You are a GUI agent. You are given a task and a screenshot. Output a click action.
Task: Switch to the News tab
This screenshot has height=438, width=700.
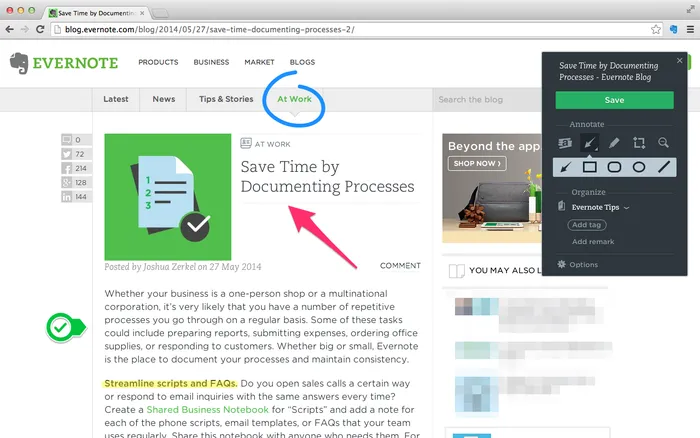(x=163, y=99)
